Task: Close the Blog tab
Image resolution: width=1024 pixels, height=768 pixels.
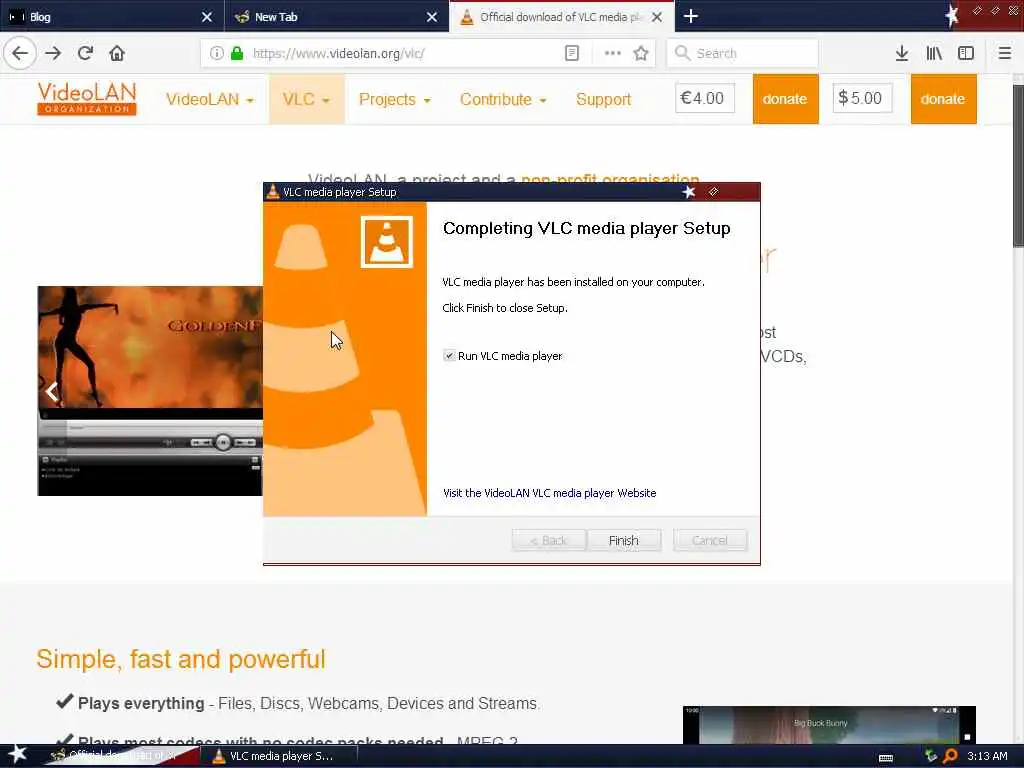Action: pos(207,17)
